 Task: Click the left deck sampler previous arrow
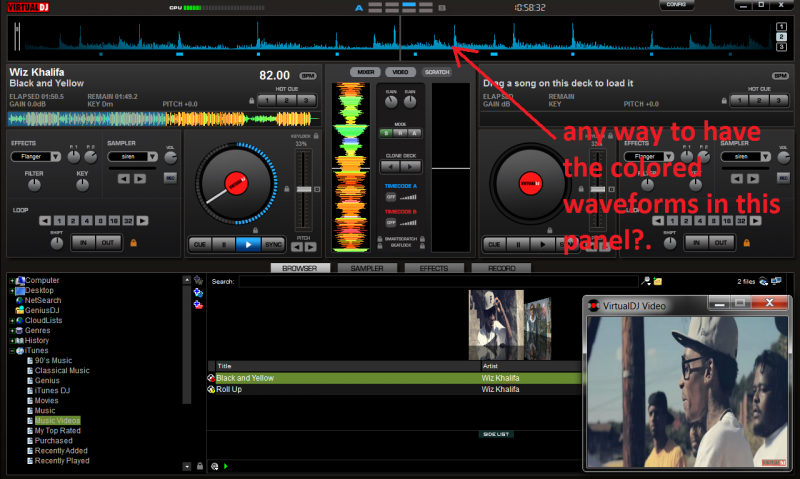pyautogui.click(x=124, y=179)
